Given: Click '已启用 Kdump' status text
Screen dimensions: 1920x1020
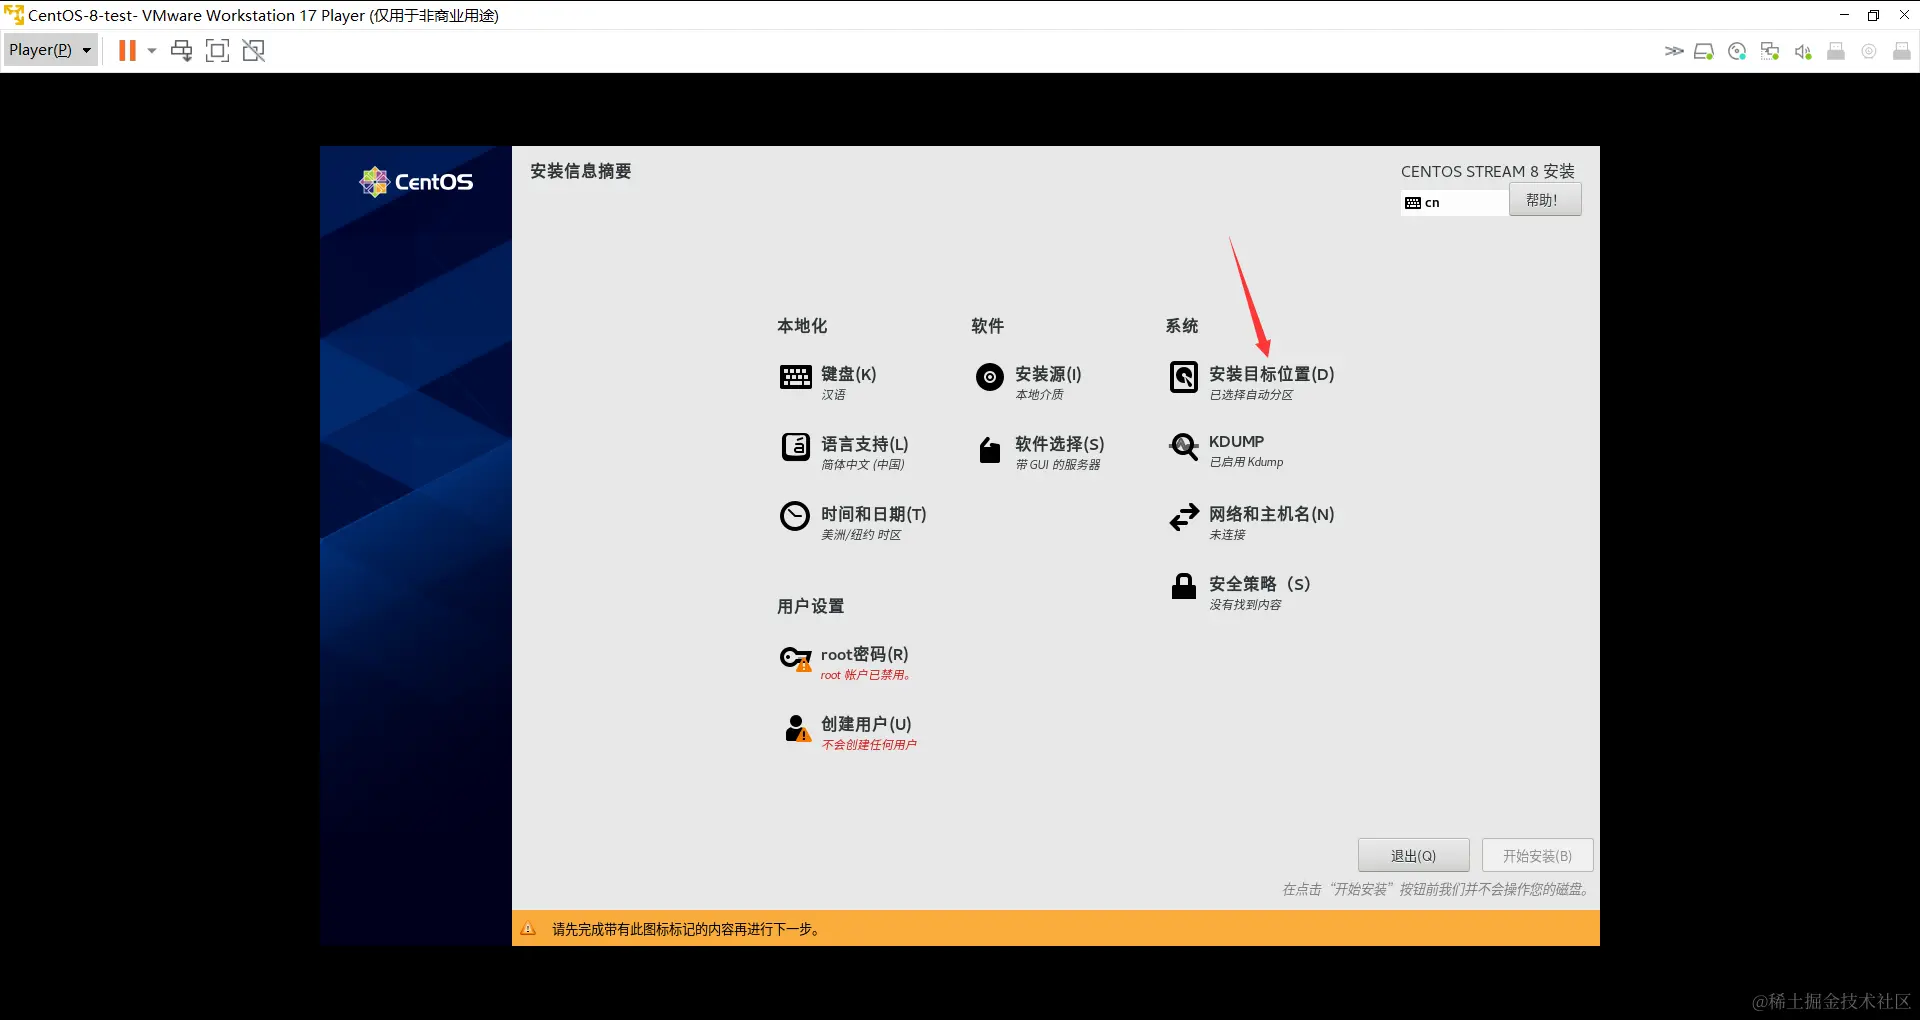Looking at the screenshot, I should point(1246,462).
